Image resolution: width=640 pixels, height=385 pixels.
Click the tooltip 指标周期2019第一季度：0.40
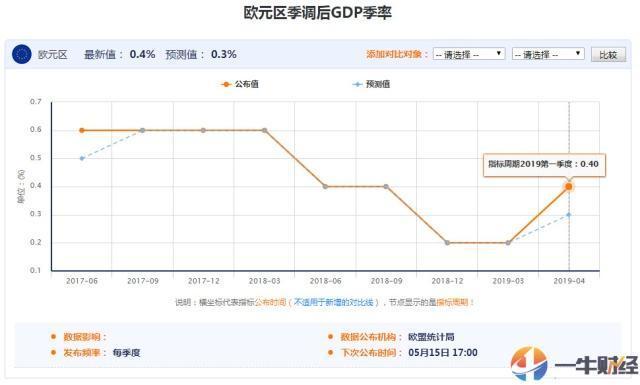click(544, 165)
